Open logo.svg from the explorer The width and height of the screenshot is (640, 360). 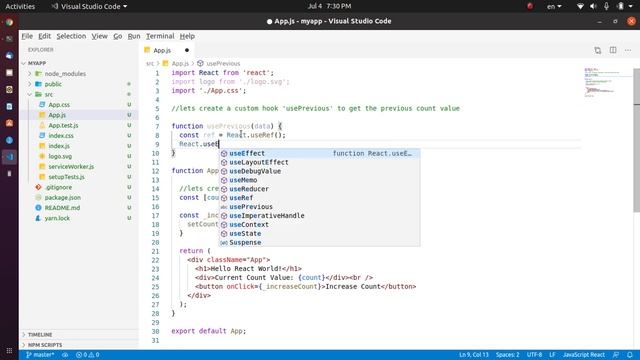(x=60, y=156)
